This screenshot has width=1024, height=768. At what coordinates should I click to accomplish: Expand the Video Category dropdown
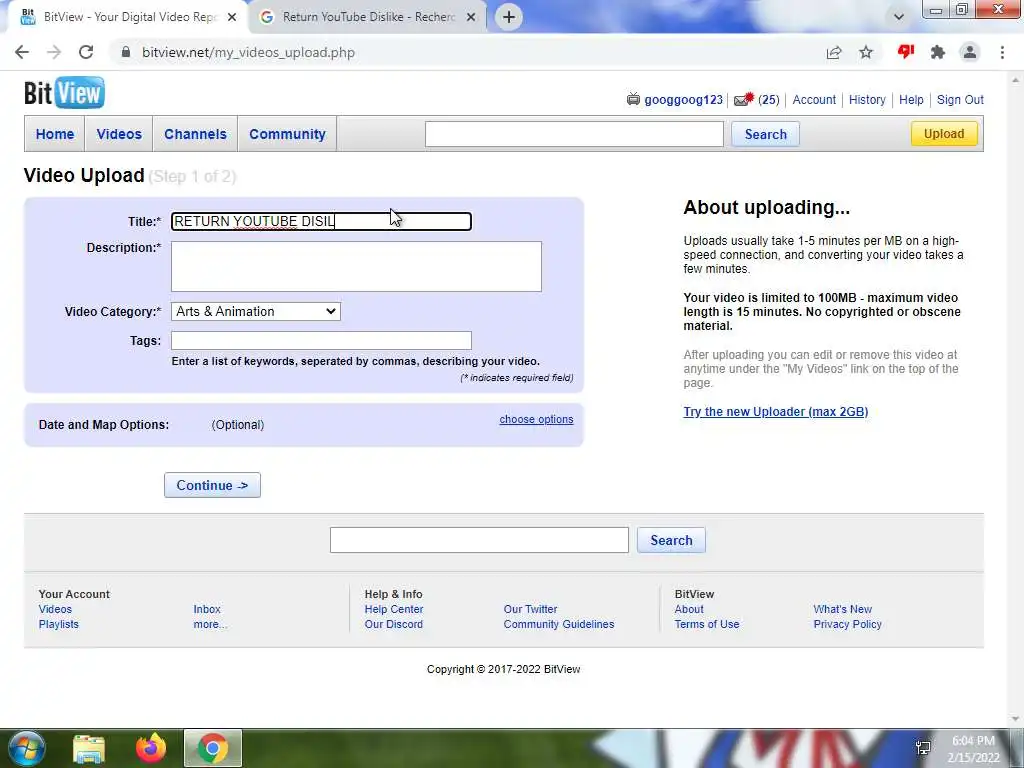click(x=256, y=312)
